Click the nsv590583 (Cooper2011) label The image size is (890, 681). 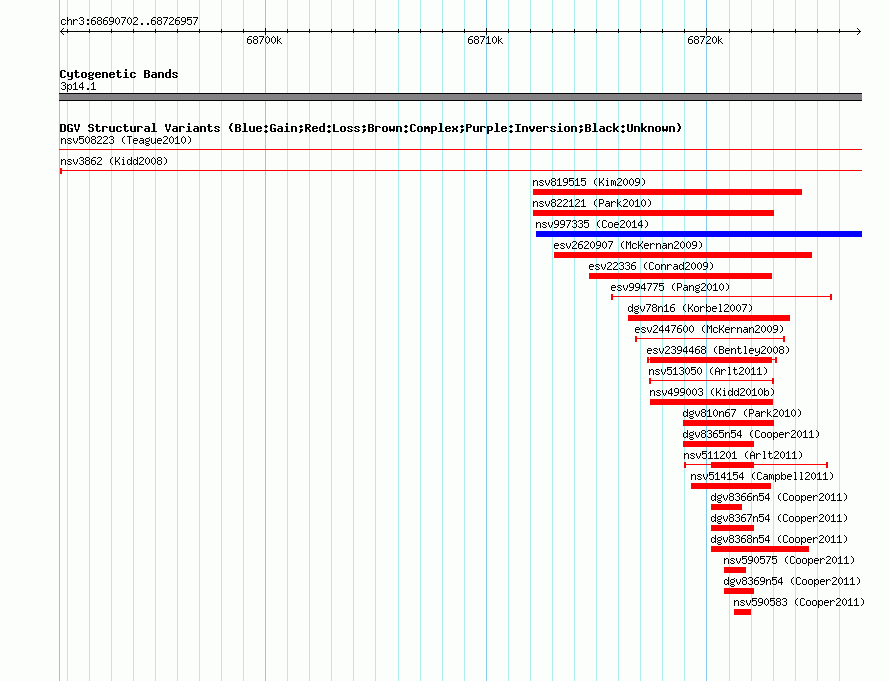[799, 602]
